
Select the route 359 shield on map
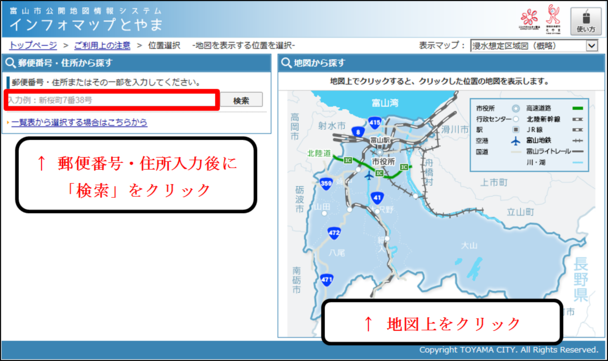pos(326,184)
